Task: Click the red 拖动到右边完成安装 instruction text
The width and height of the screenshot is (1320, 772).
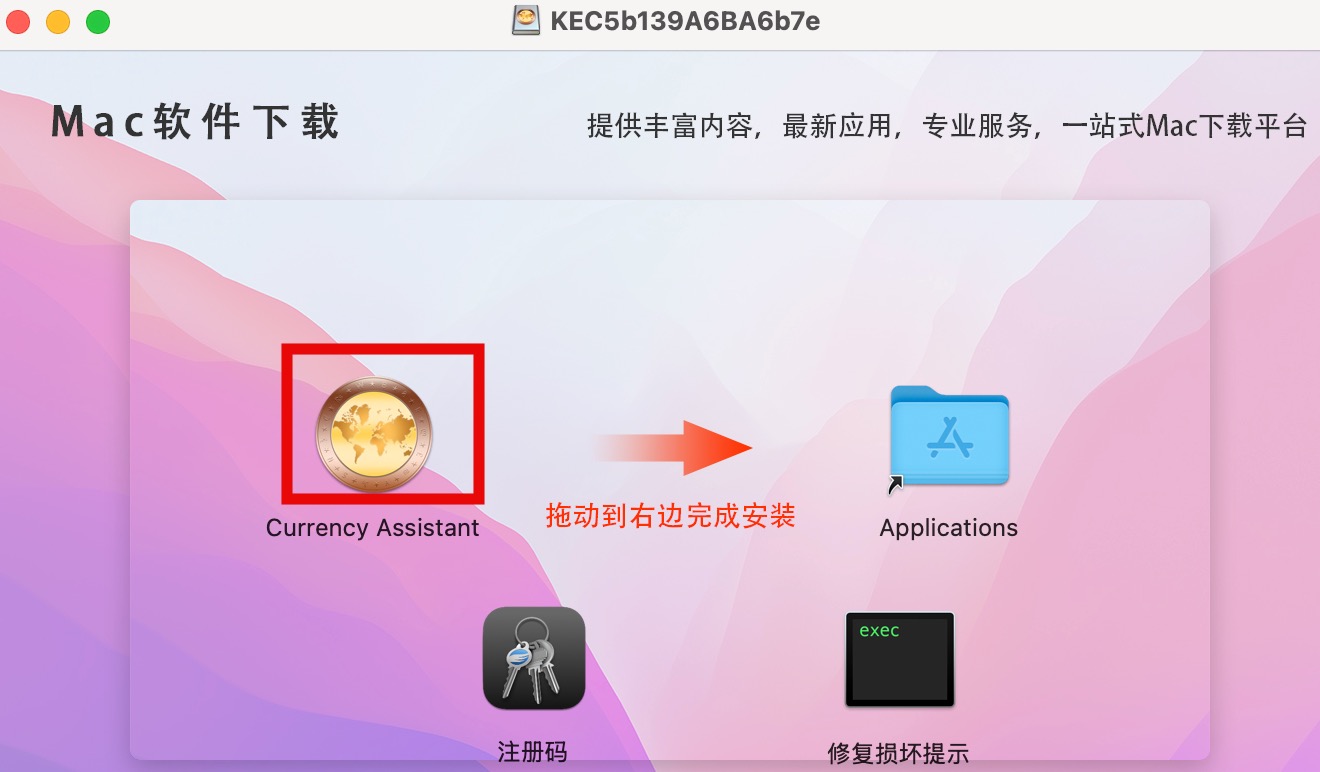Action: tap(670, 515)
